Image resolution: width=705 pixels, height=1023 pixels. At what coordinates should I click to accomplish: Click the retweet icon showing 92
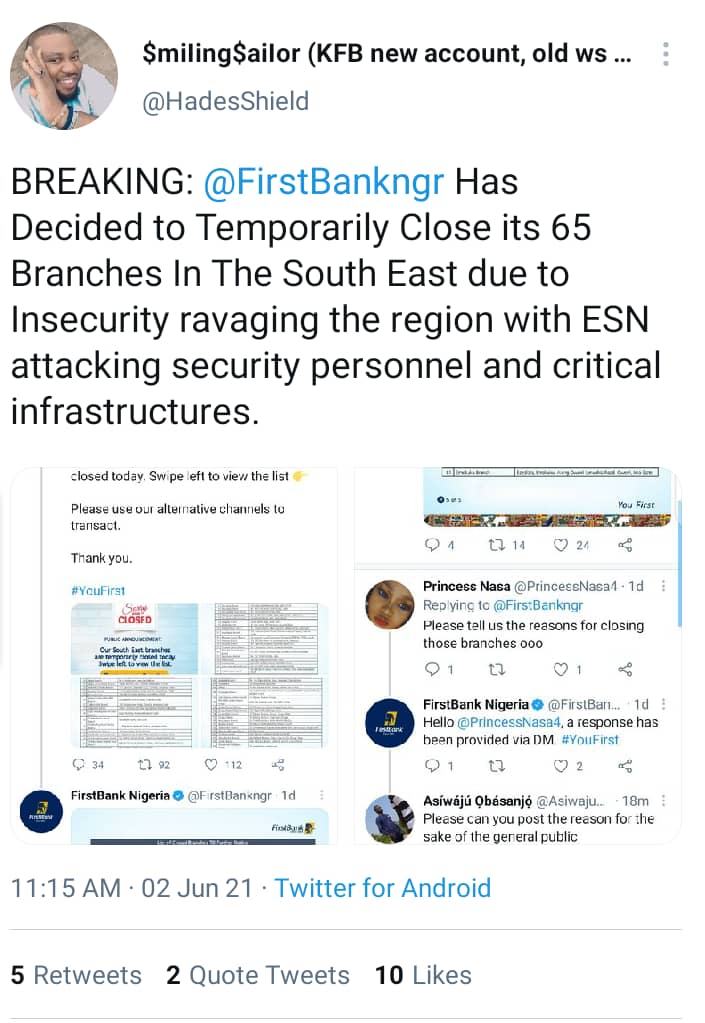point(145,764)
